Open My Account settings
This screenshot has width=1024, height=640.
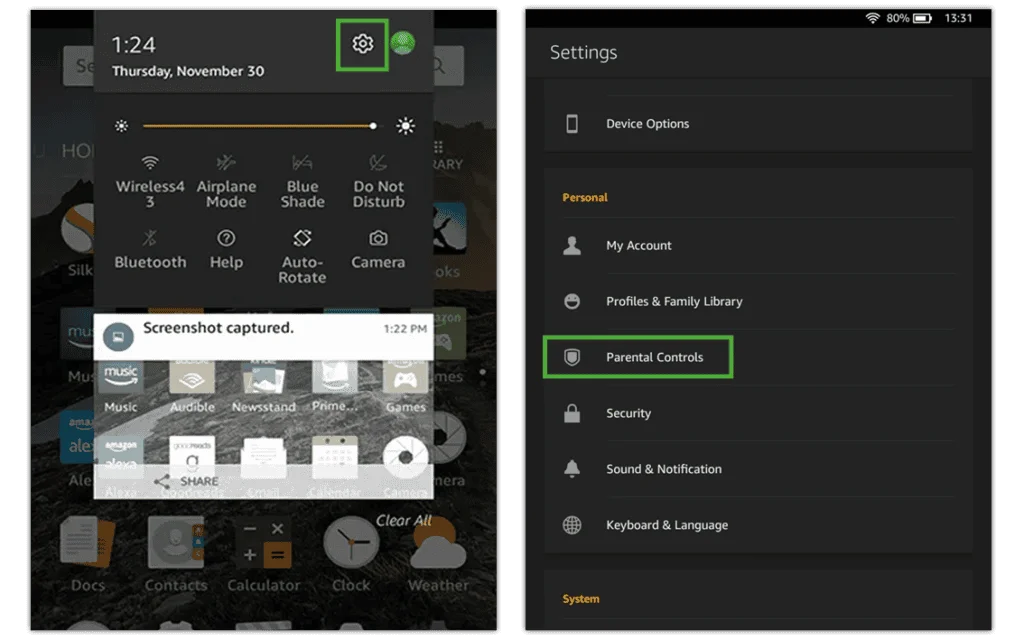(x=758, y=246)
